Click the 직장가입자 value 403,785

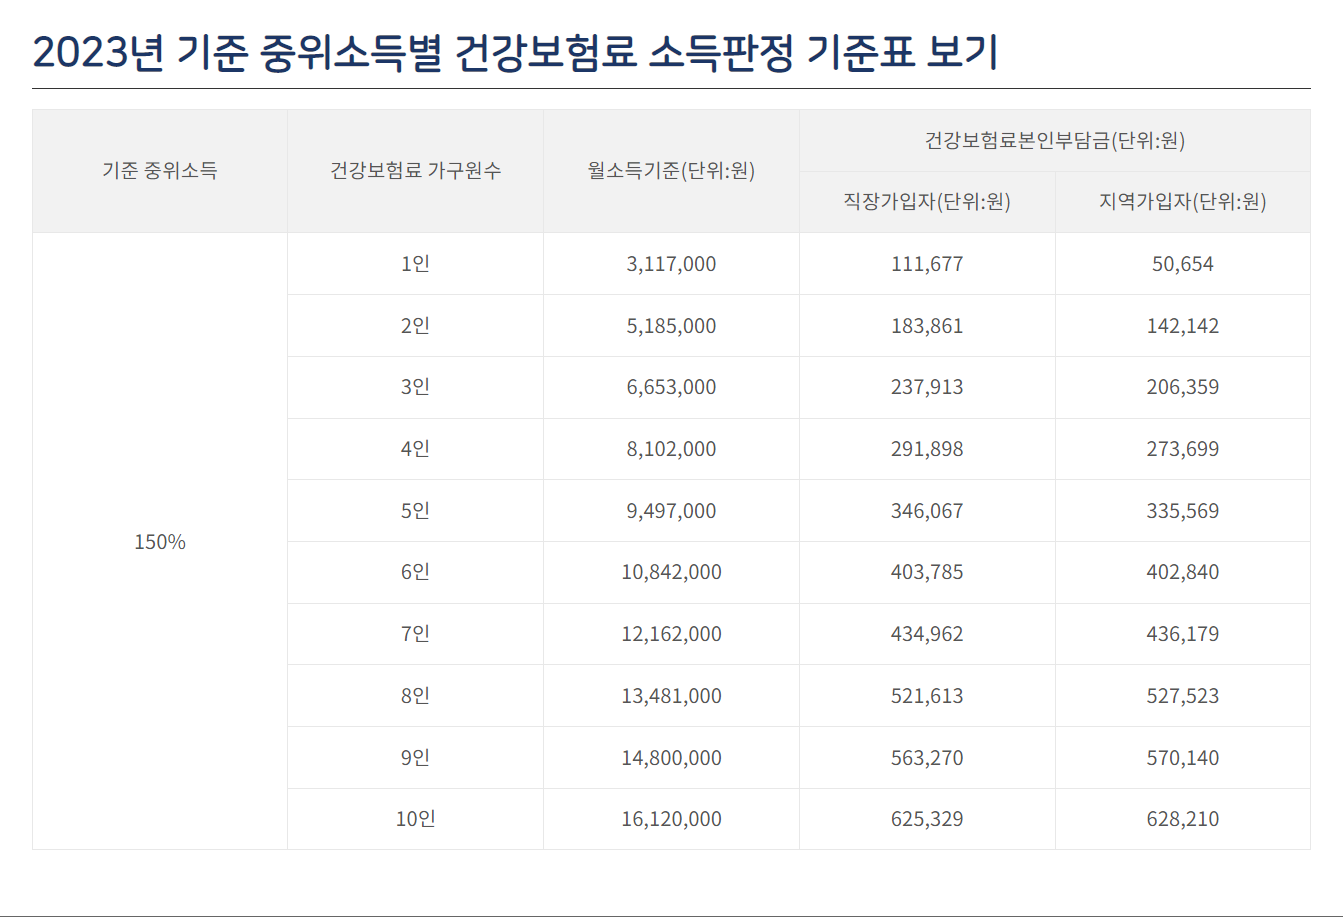[x=927, y=572]
